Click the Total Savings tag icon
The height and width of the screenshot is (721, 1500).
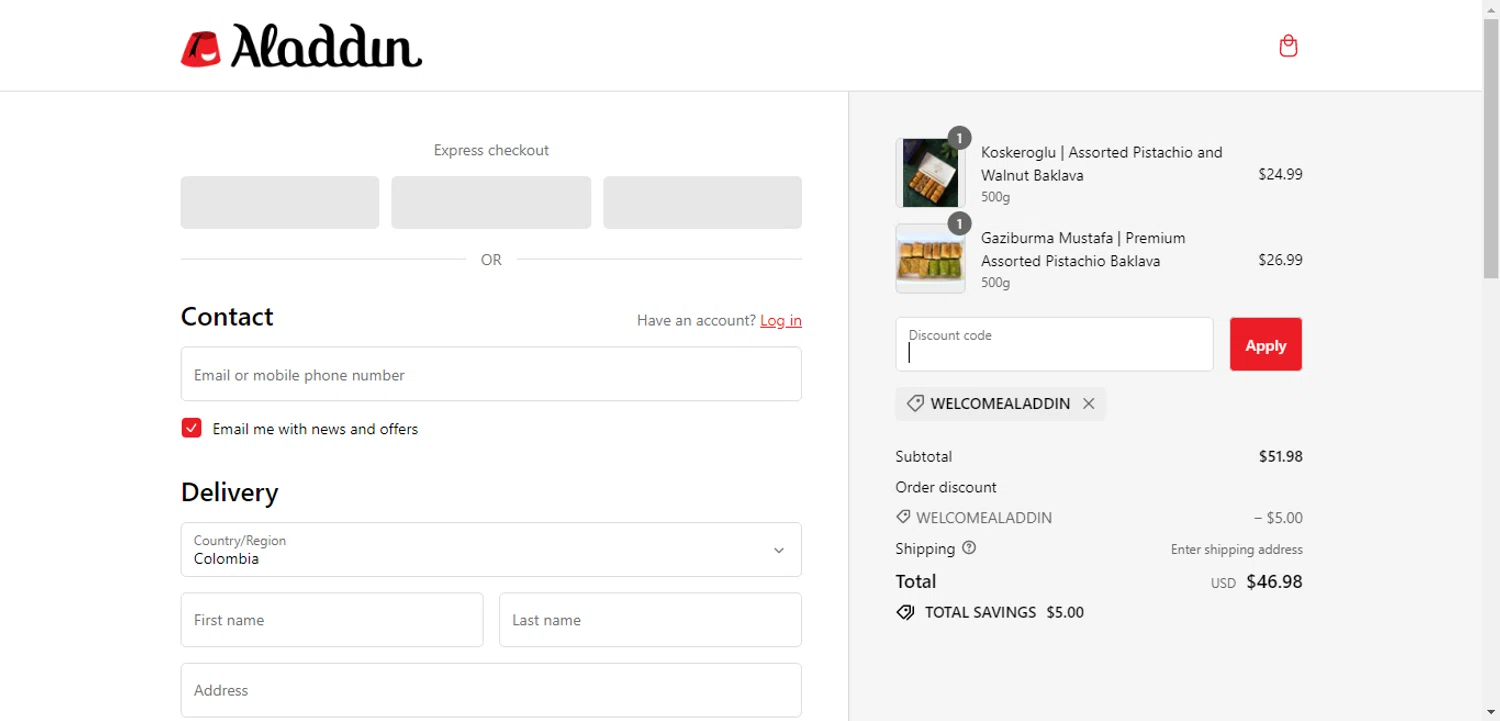[x=905, y=612]
